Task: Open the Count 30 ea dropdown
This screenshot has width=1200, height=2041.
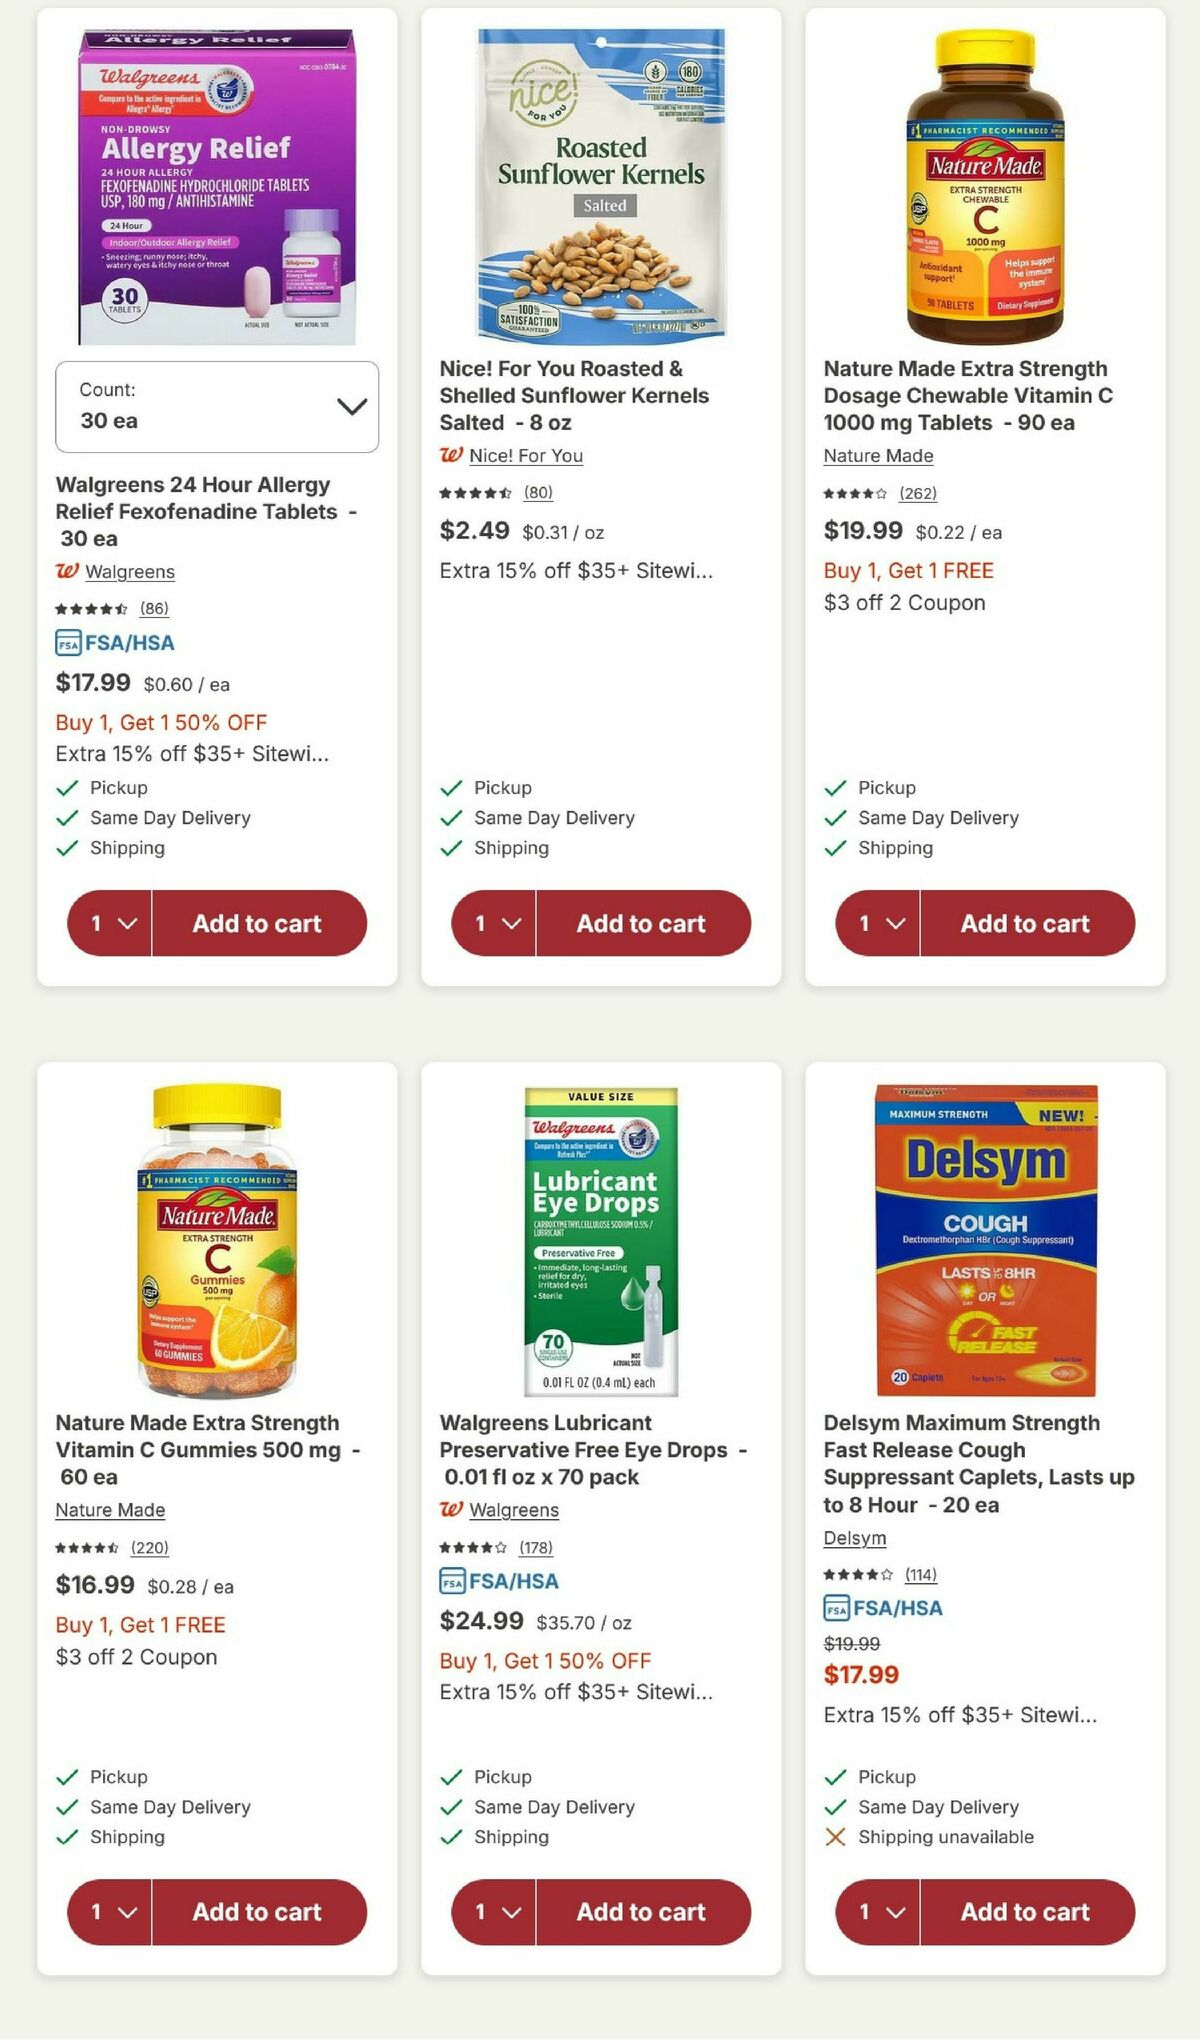Action: click(x=217, y=407)
